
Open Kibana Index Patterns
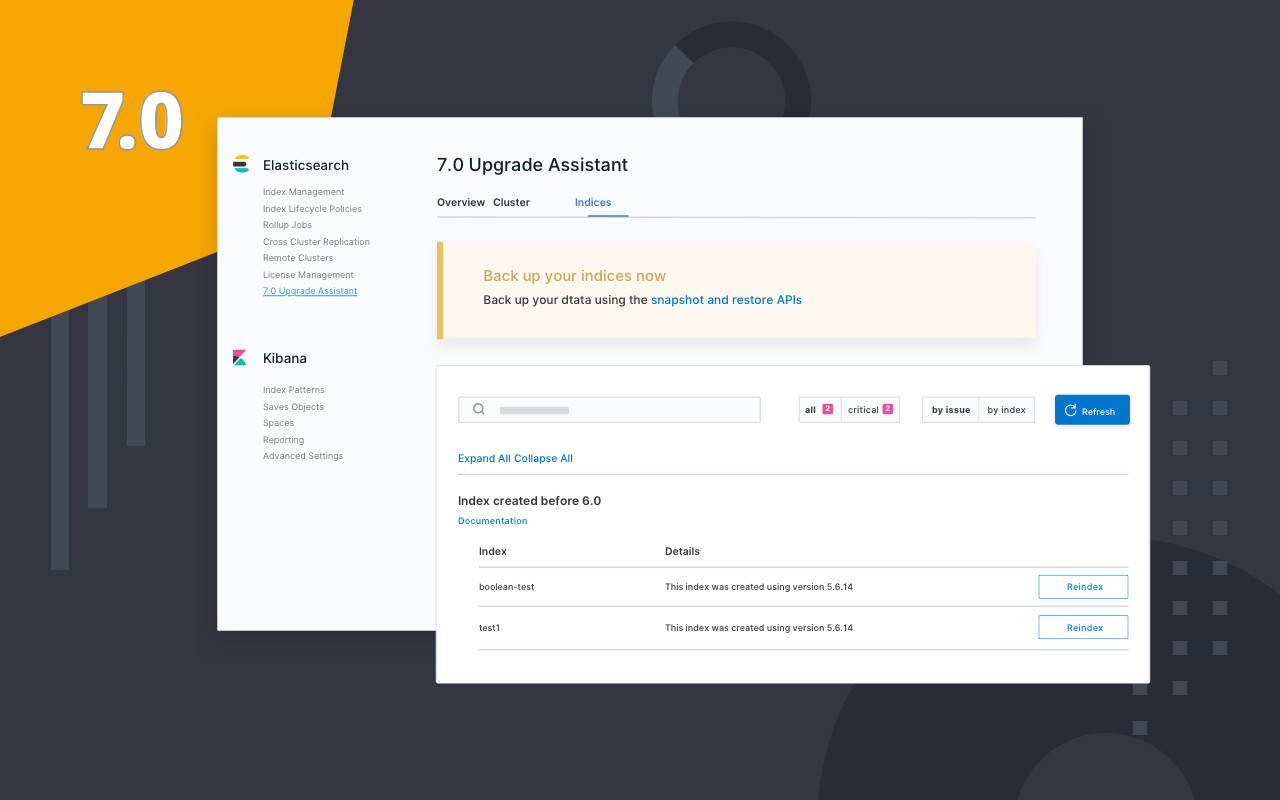(x=293, y=390)
